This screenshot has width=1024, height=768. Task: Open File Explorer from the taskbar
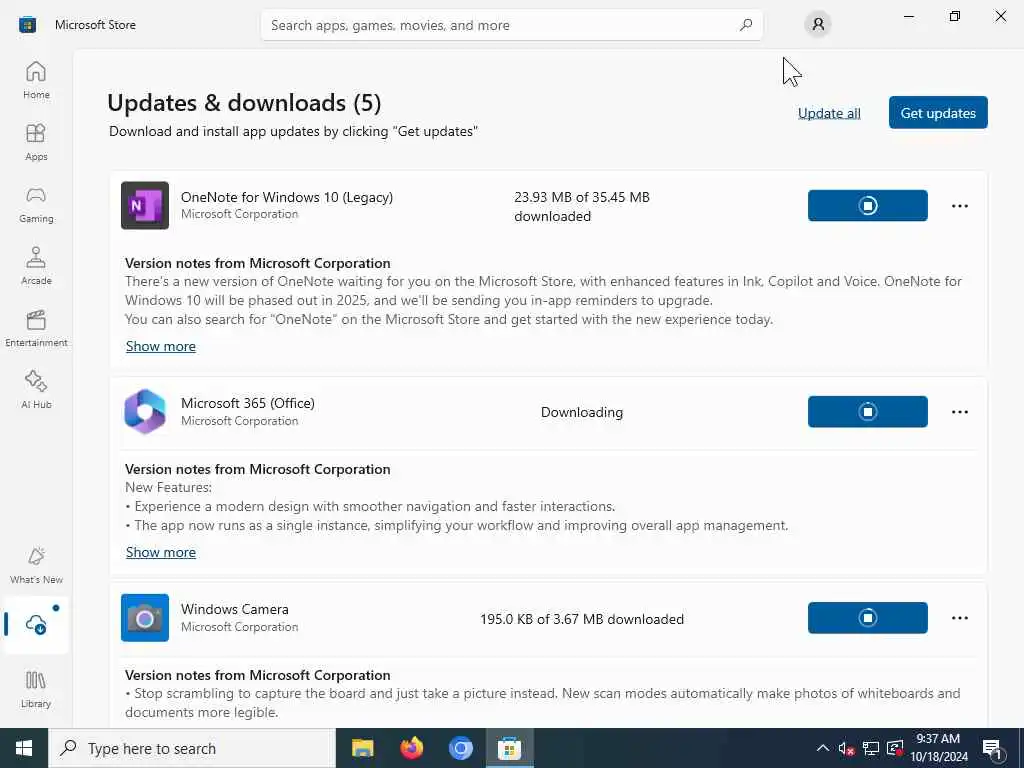pyautogui.click(x=362, y=748)
